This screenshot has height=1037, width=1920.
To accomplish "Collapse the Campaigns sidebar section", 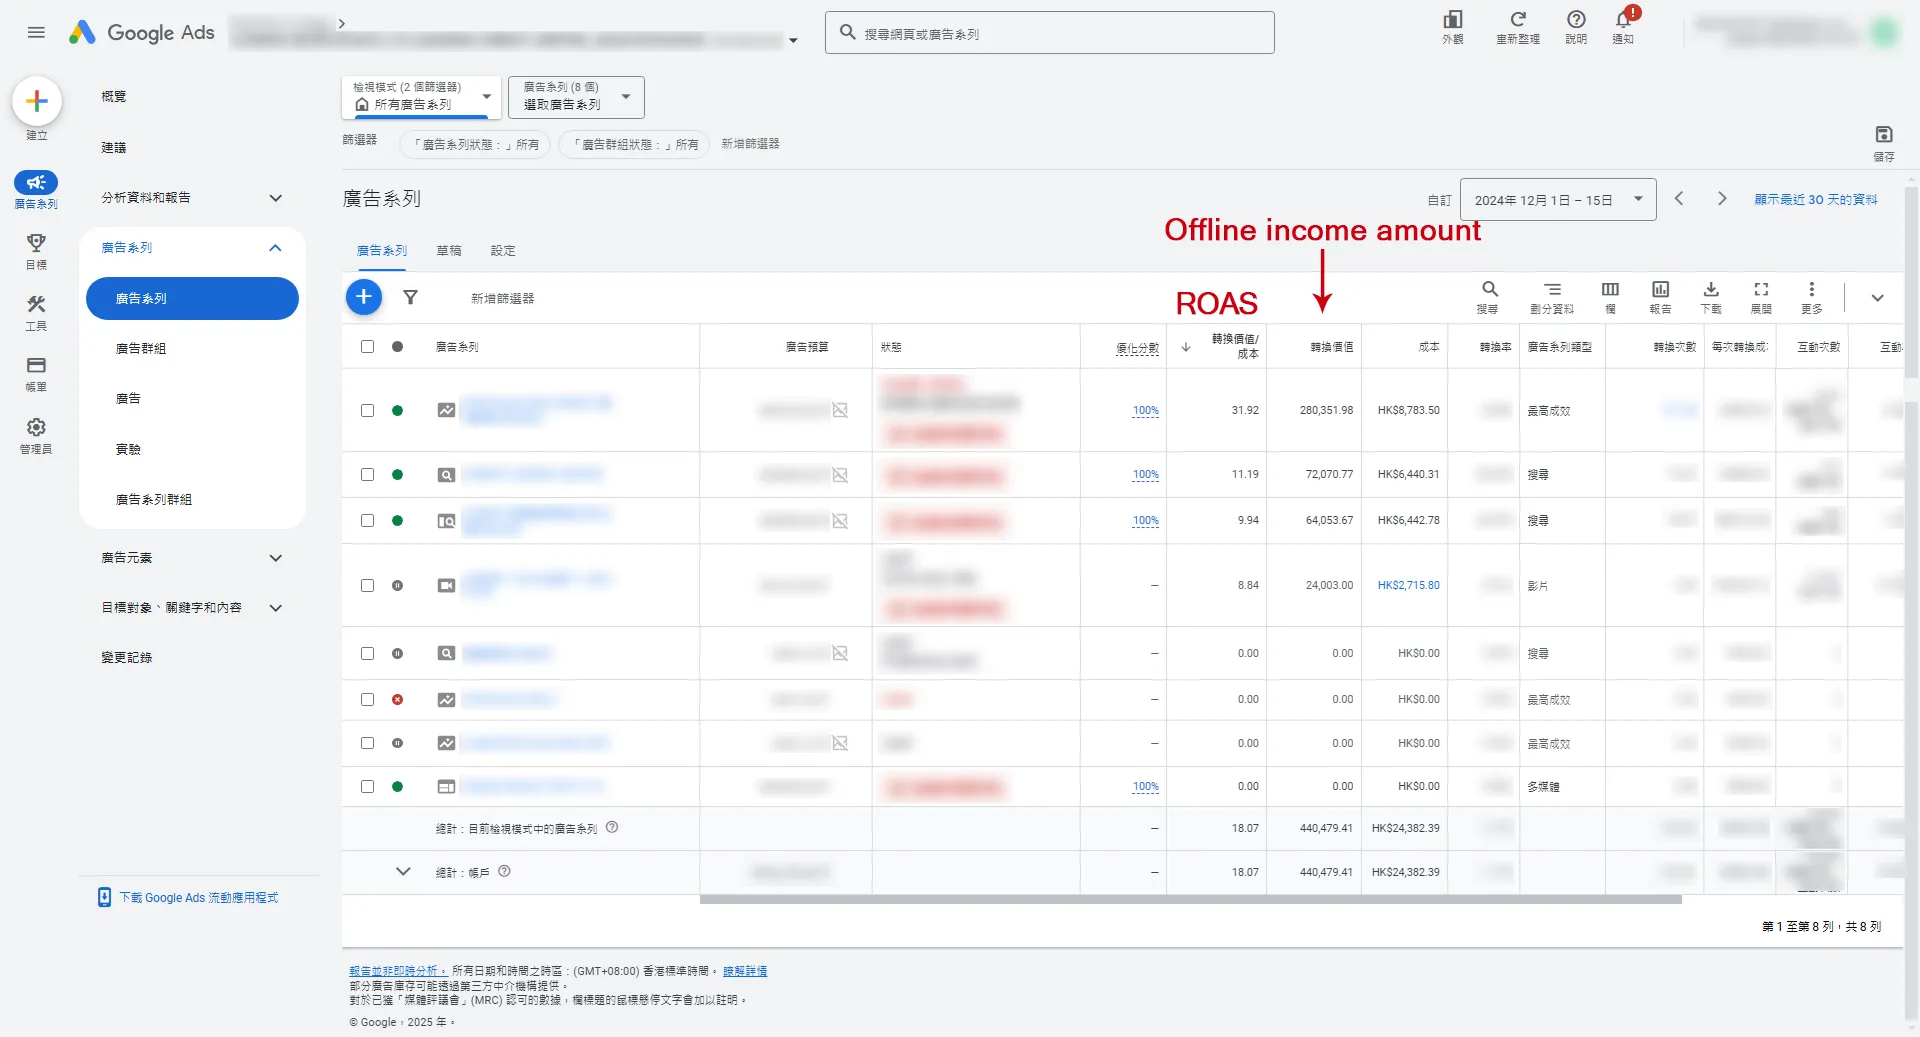I will pos(275,248).
